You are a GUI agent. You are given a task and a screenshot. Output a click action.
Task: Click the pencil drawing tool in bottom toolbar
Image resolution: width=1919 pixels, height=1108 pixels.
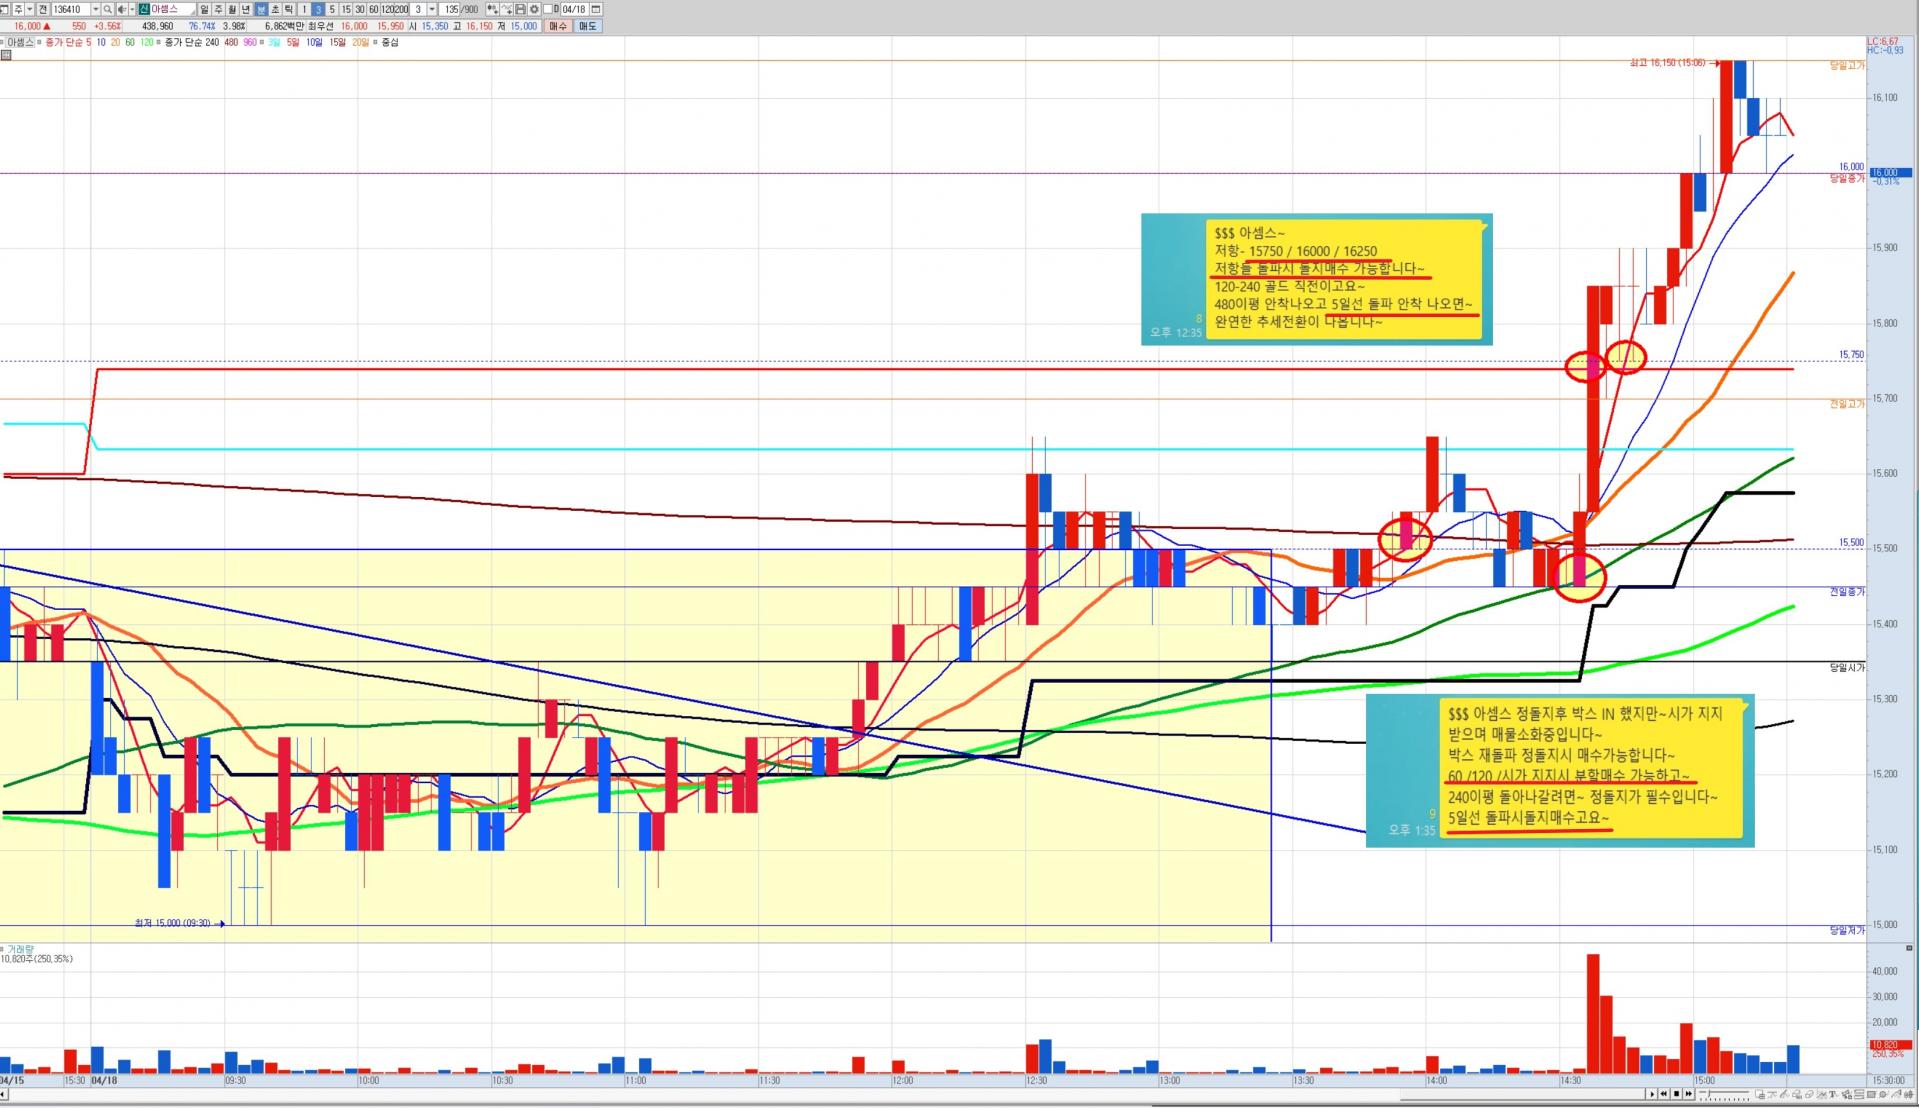1783,1095
